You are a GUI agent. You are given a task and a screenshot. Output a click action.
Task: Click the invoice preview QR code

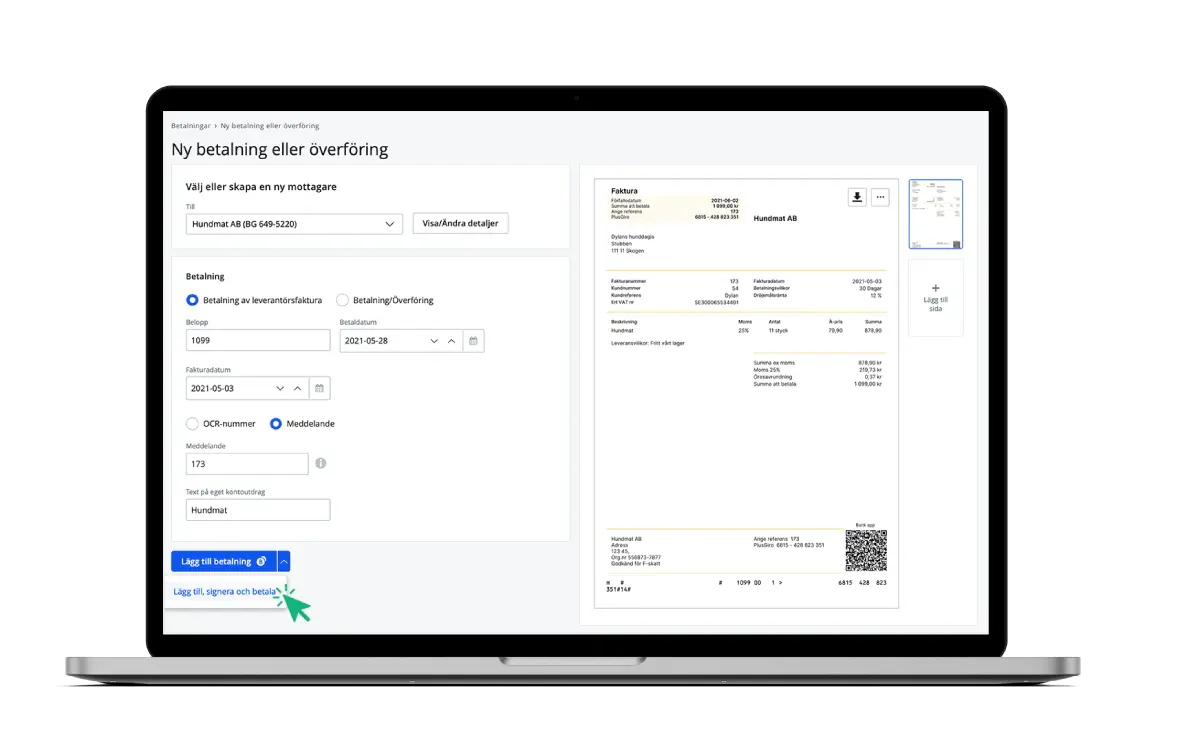click(865, 550)
